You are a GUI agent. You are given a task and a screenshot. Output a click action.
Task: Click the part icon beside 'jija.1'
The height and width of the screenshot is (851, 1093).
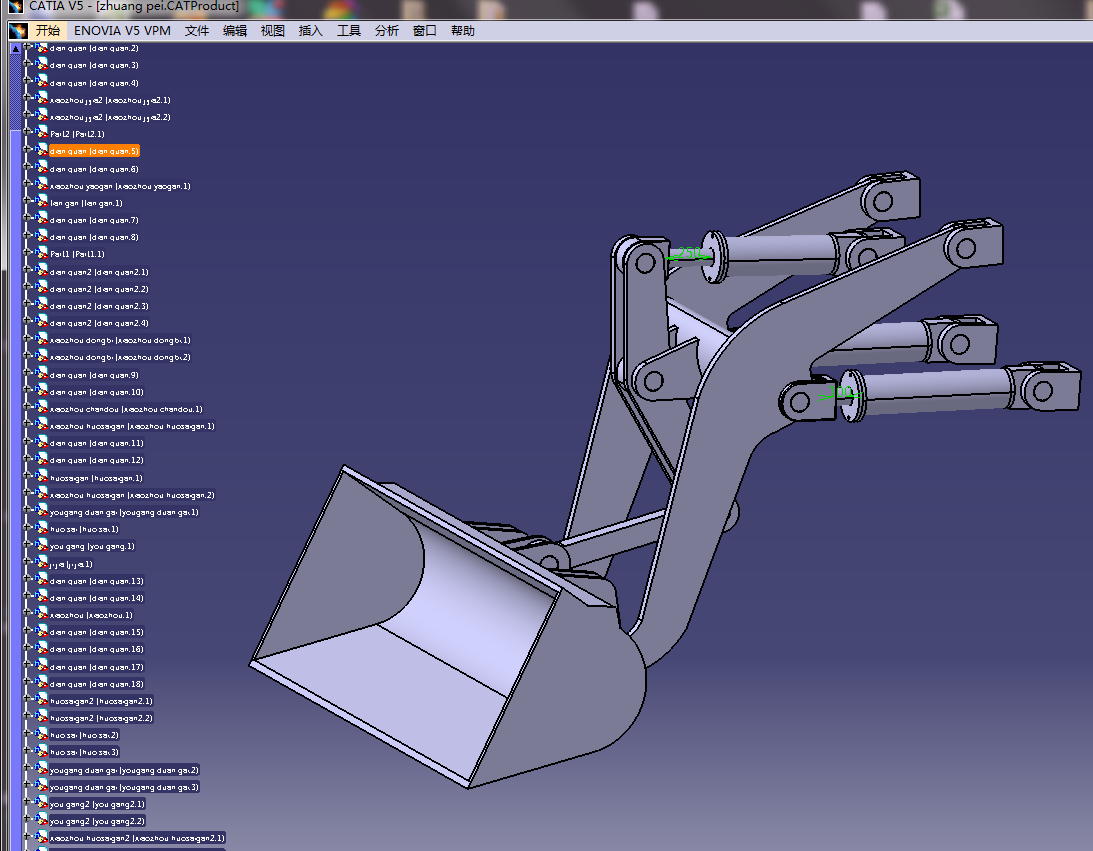(x=40, y=563)
